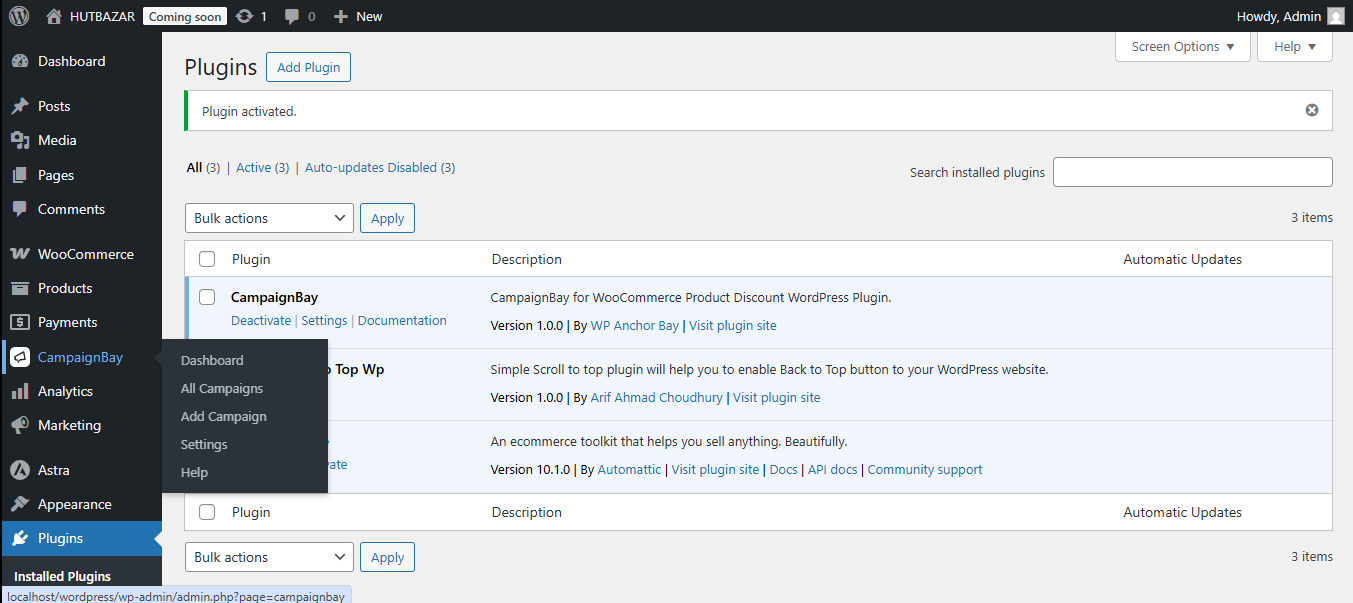Check the bottom select-all plugins checkbox
This screenshot has width=1353, height=603.
coord(207,512)
